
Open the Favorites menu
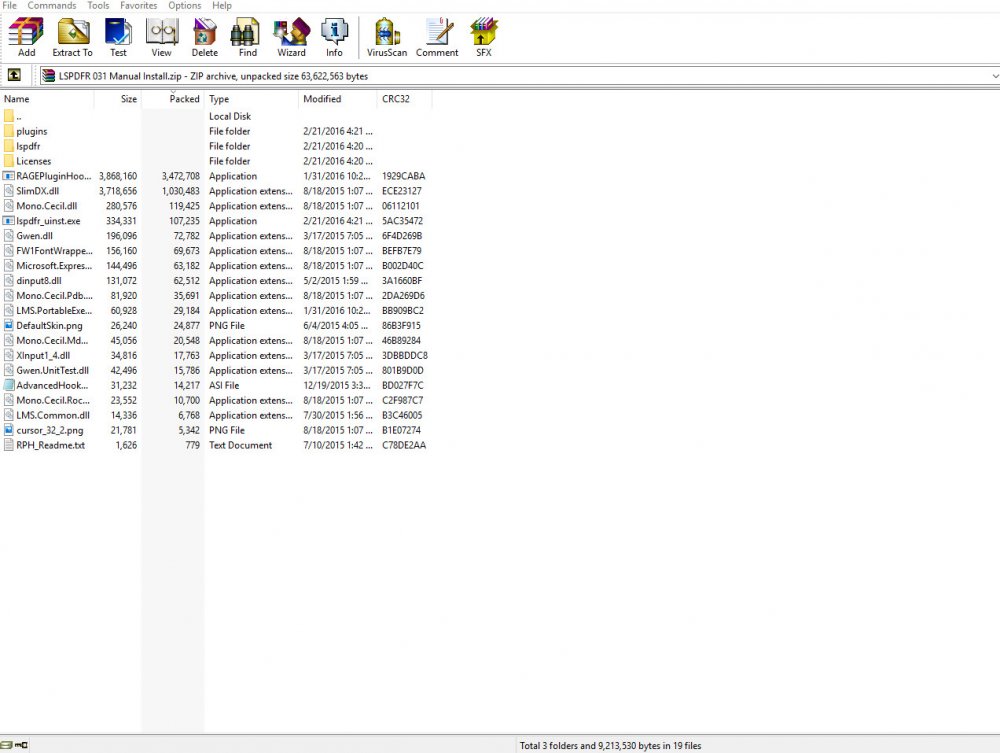[138, 5]
